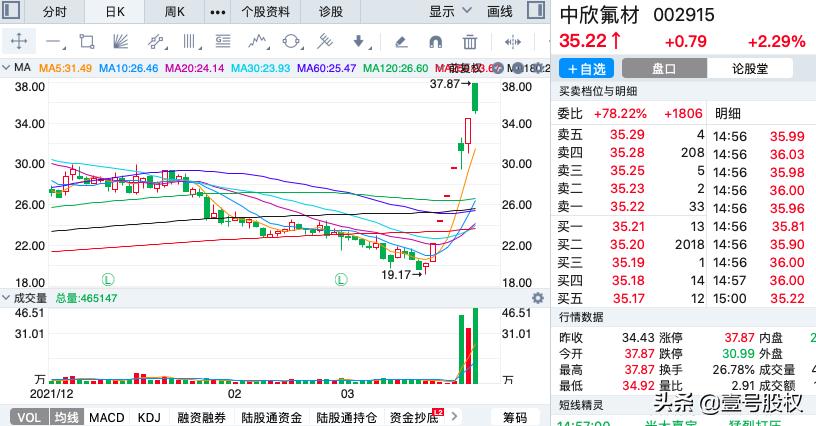Click the MA5:31.49 label
Viewport: 816px width, 426px height.
[66, 68]
